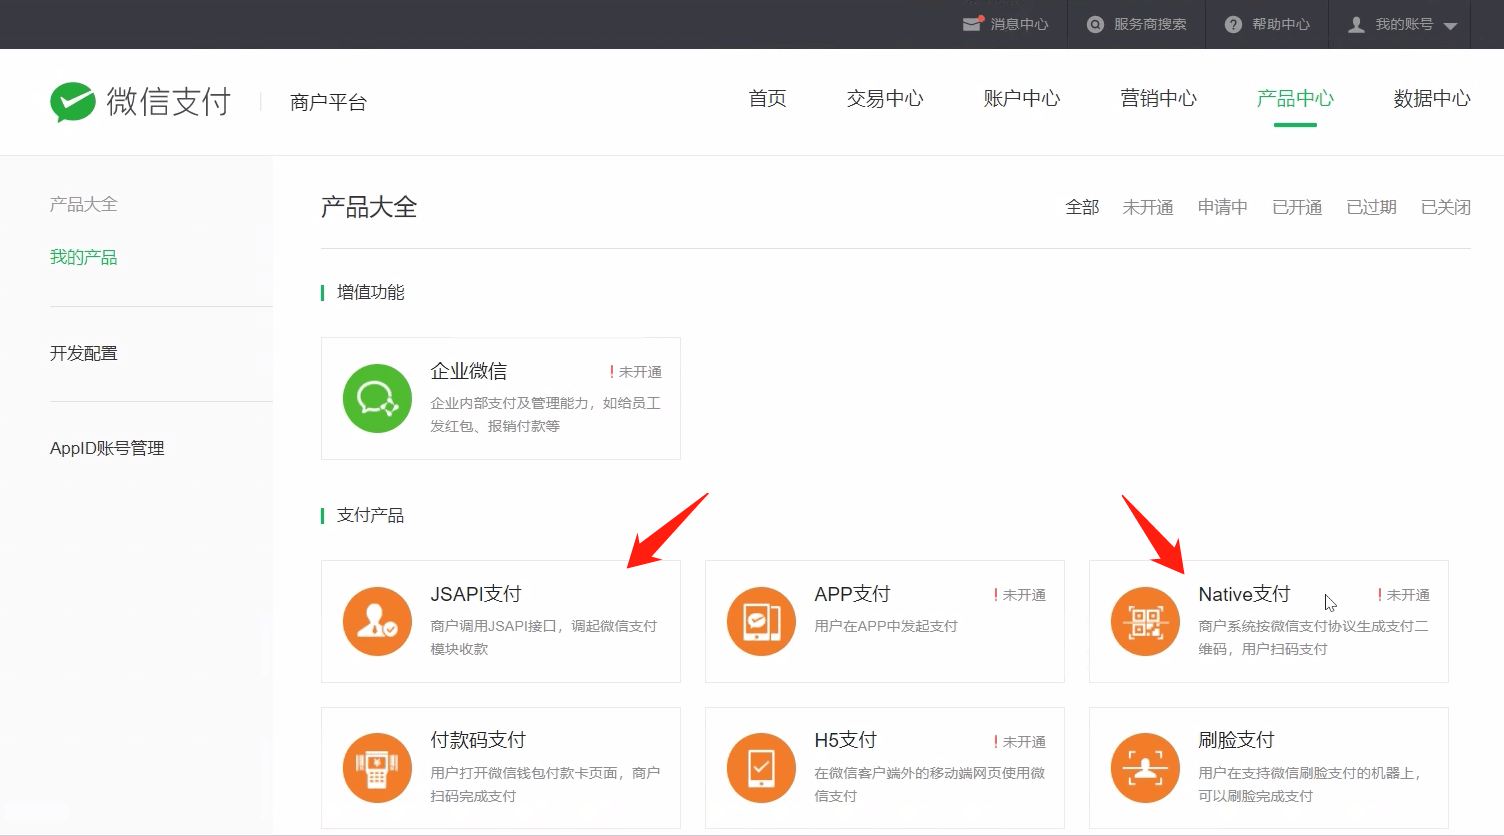Viewport: 1504px width, 836px height.
Task: Expand the 我的账号 dropdown arrow
Action: pyautogui.click(x=1450, y=26)
